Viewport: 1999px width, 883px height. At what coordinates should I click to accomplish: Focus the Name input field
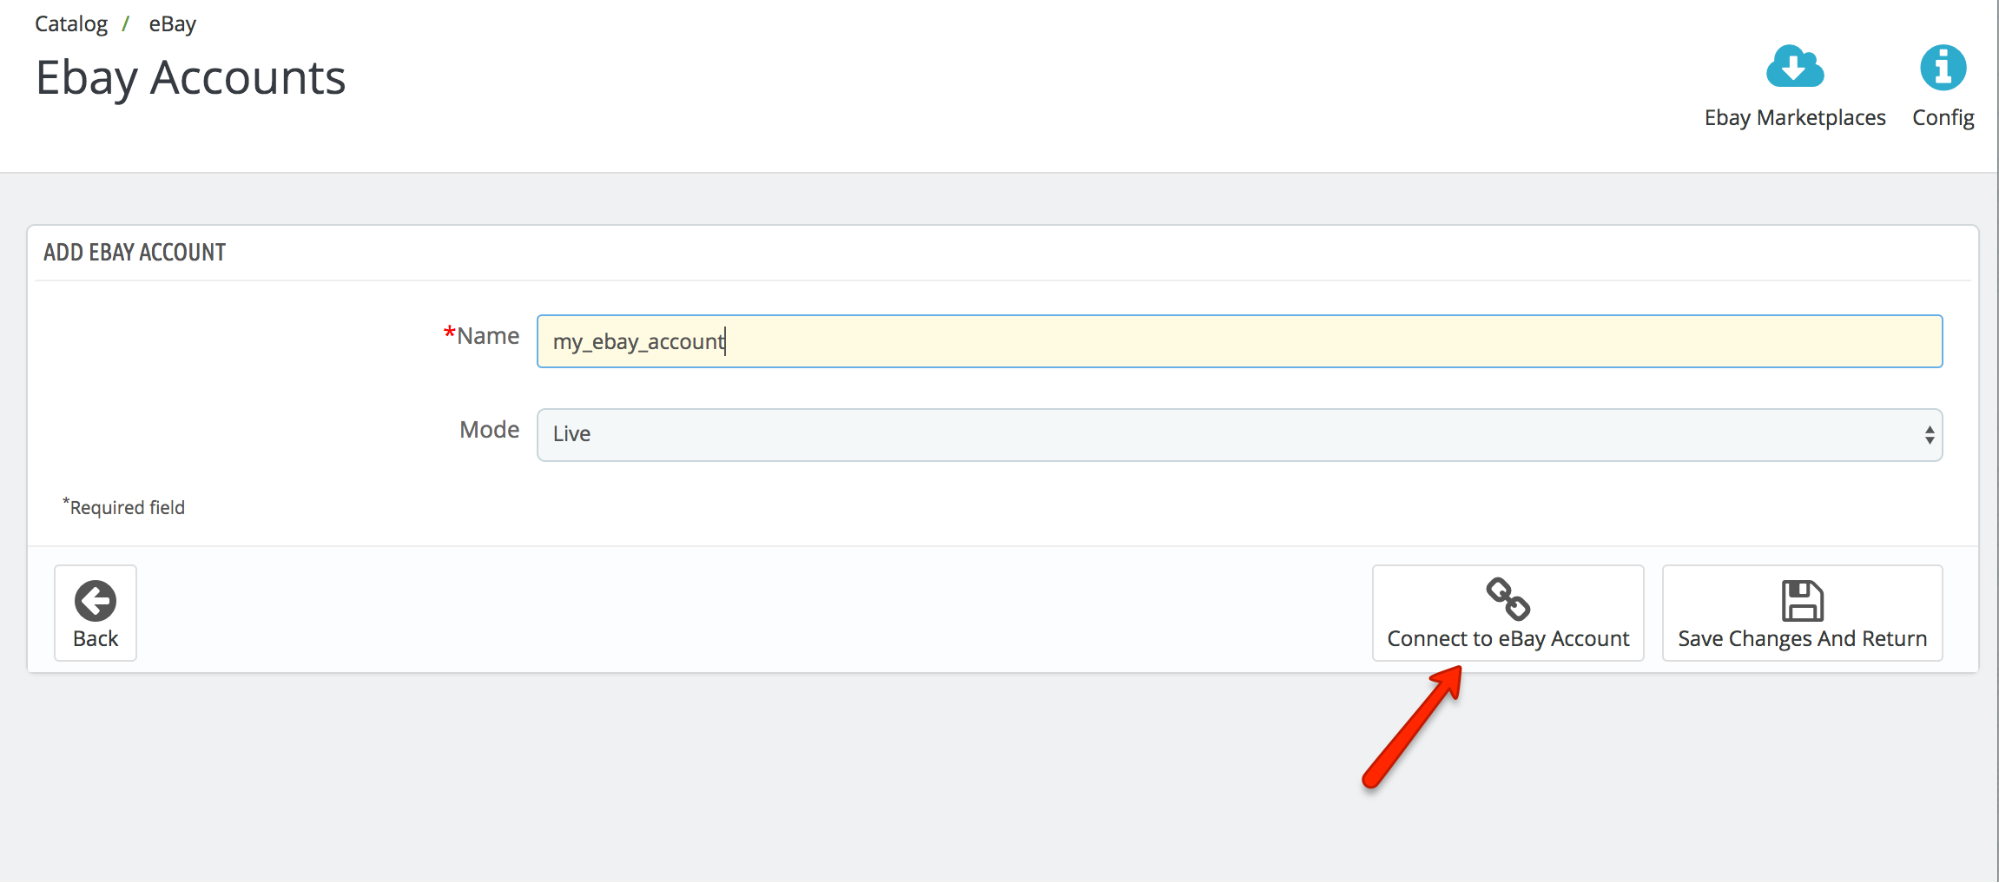click(x=1239, y=341)
